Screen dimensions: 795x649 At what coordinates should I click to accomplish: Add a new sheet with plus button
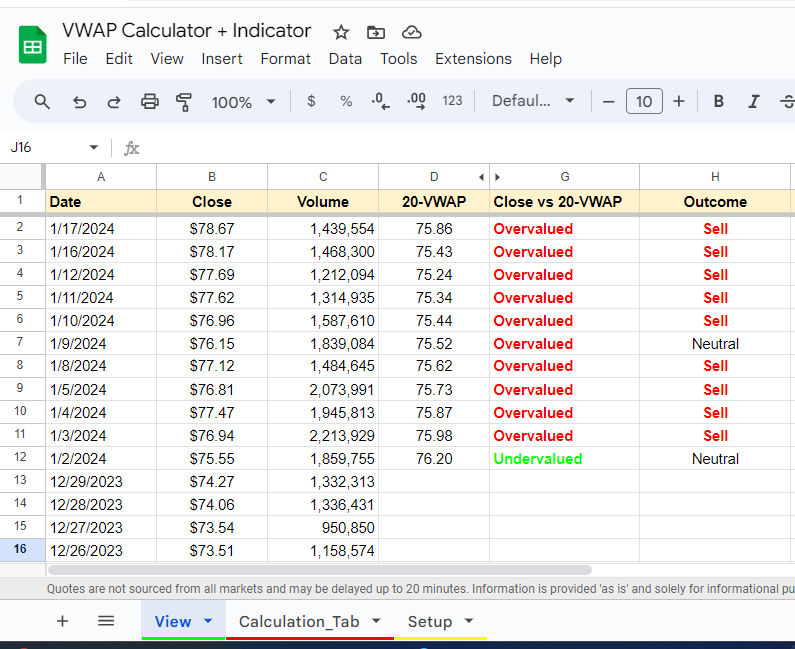[x=62, y=621]
